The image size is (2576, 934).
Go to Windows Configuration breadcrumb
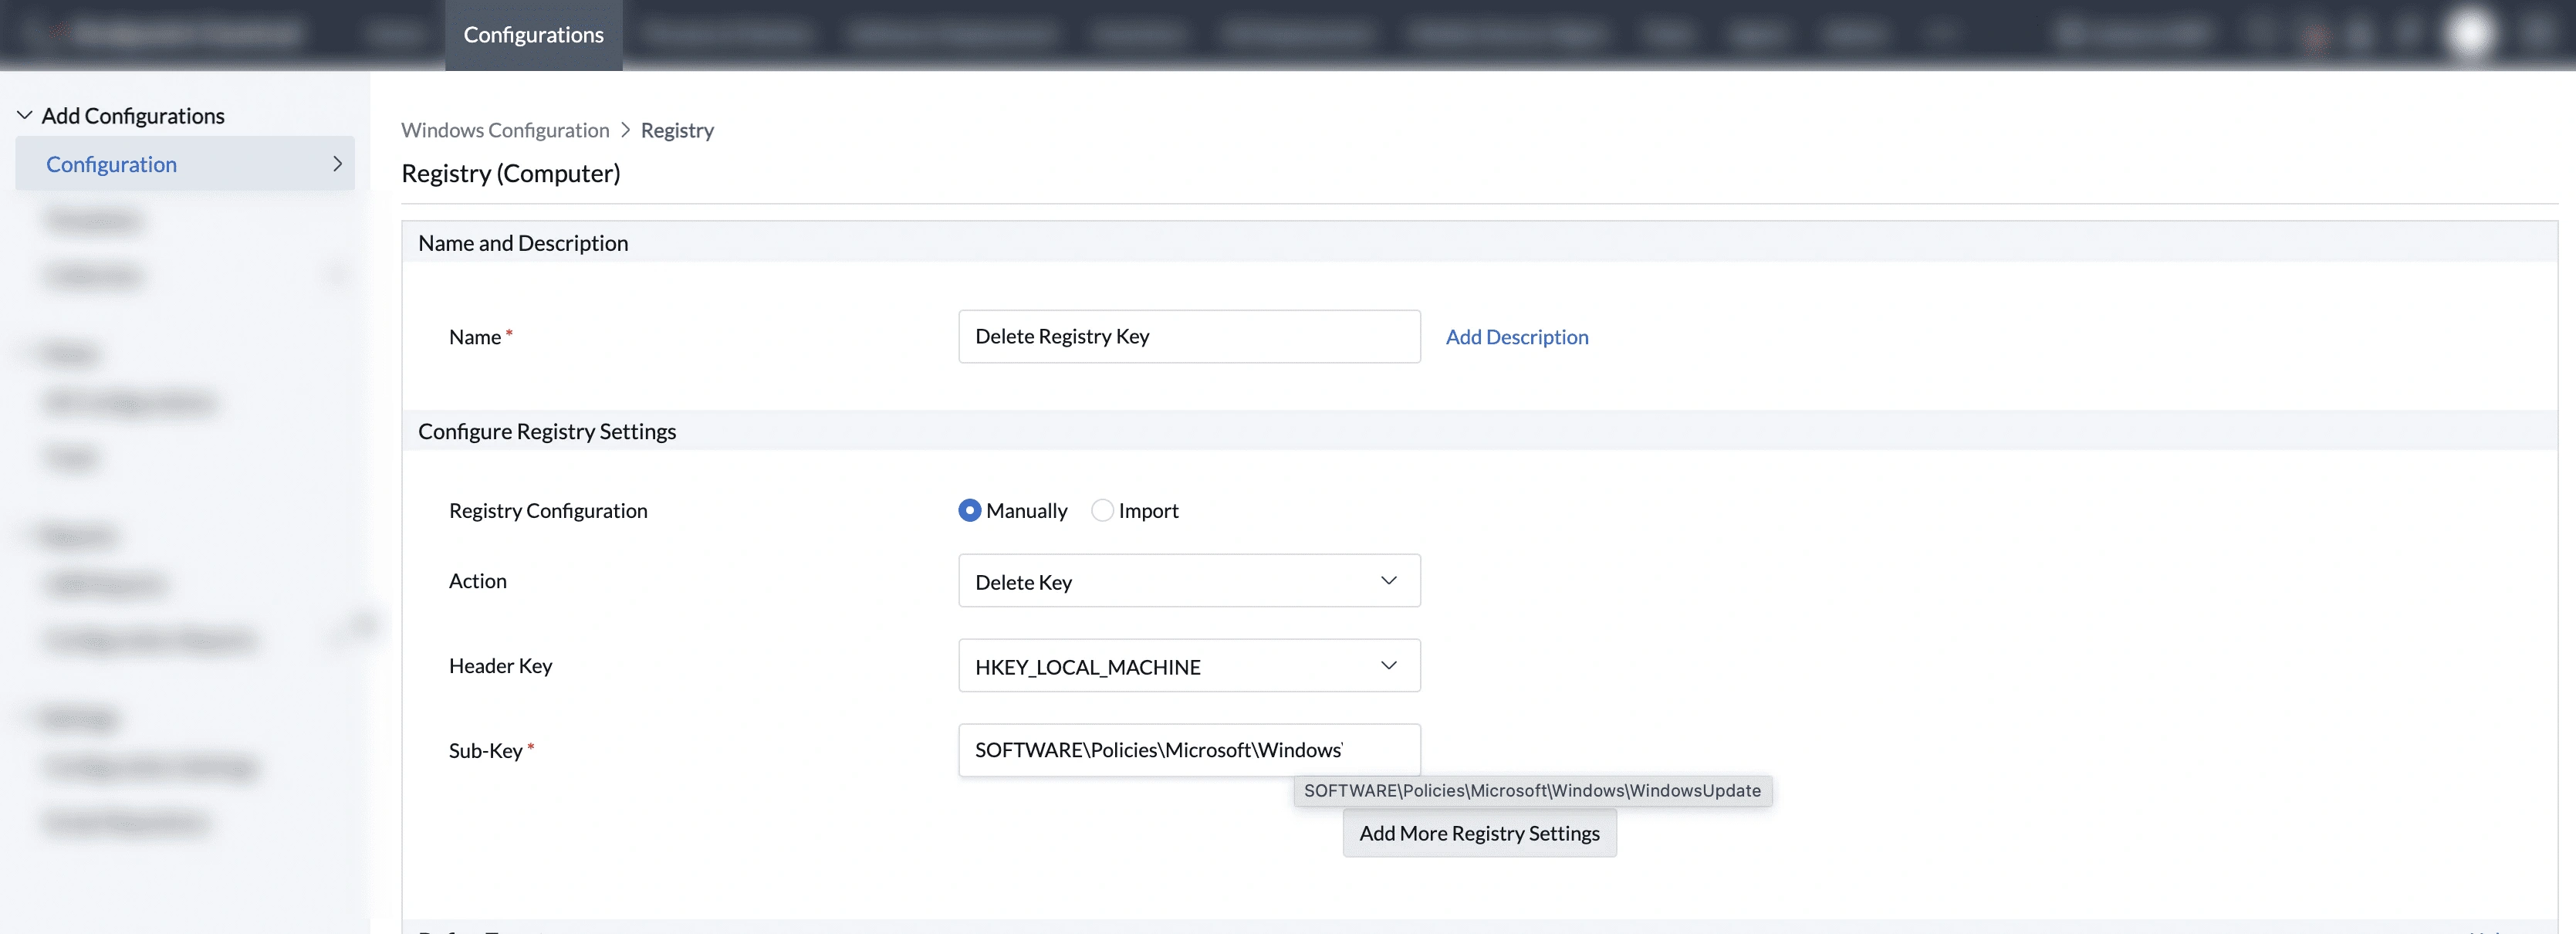tap(505, 130)
